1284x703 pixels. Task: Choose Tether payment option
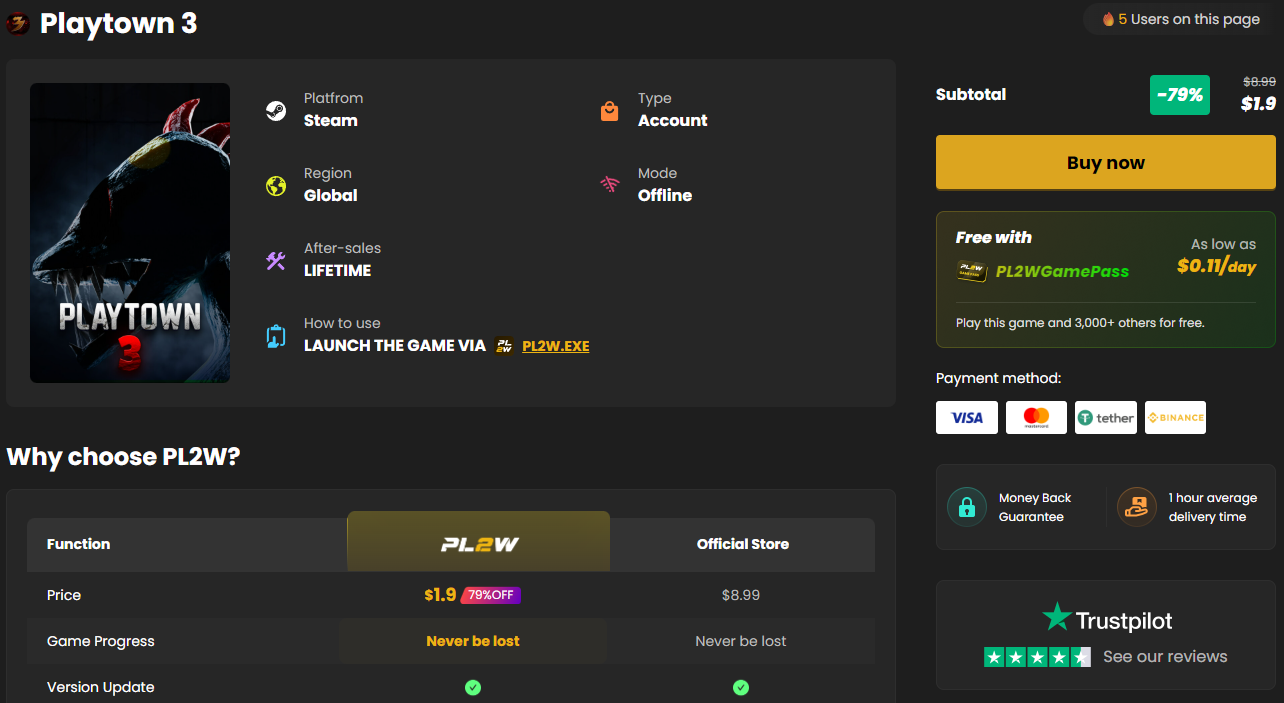pos(1105,418)
